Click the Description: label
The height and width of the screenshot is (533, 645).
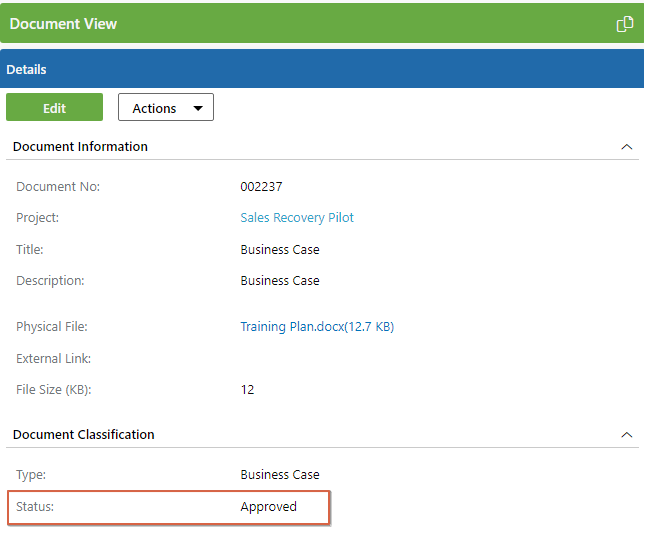click(50, 281)
